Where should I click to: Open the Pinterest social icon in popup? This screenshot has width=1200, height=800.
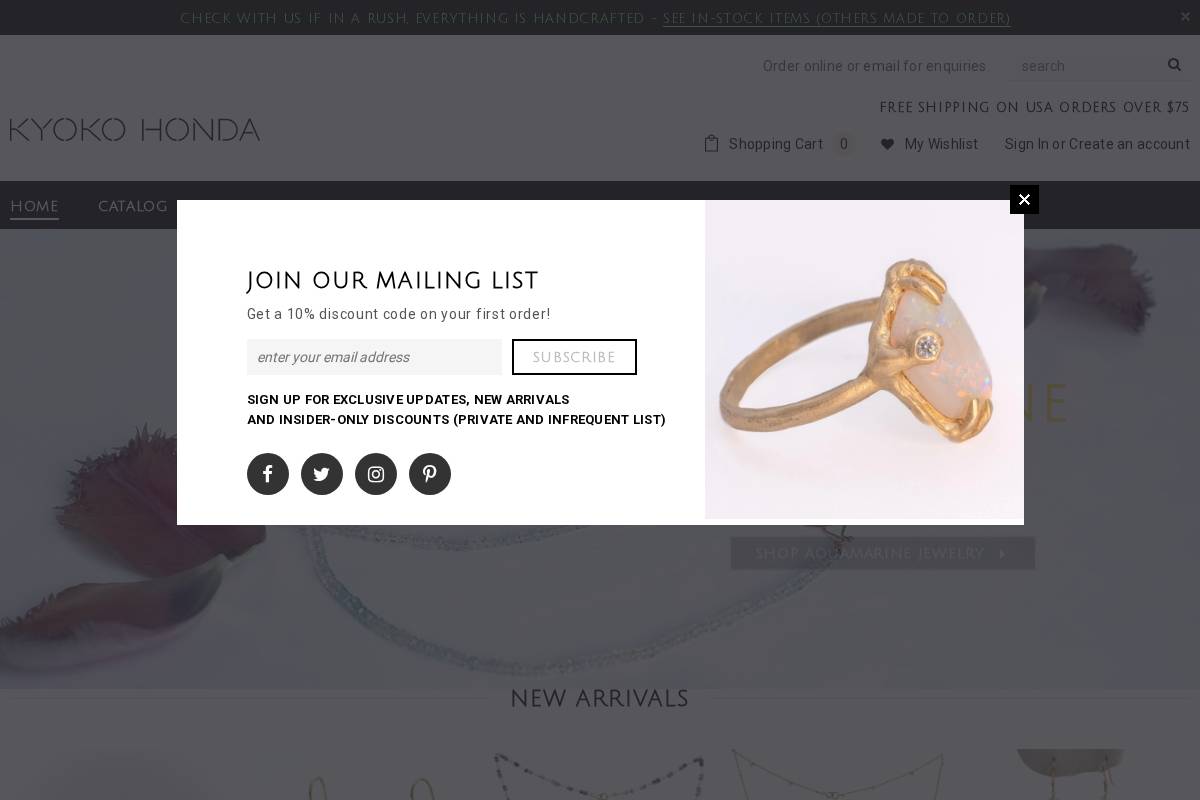tap(430, 474)
